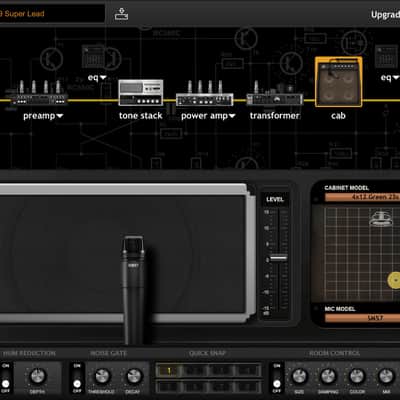Screen dimensions: 400x400
Task: Click the Room Control Color knob
Action: point(357,376)
